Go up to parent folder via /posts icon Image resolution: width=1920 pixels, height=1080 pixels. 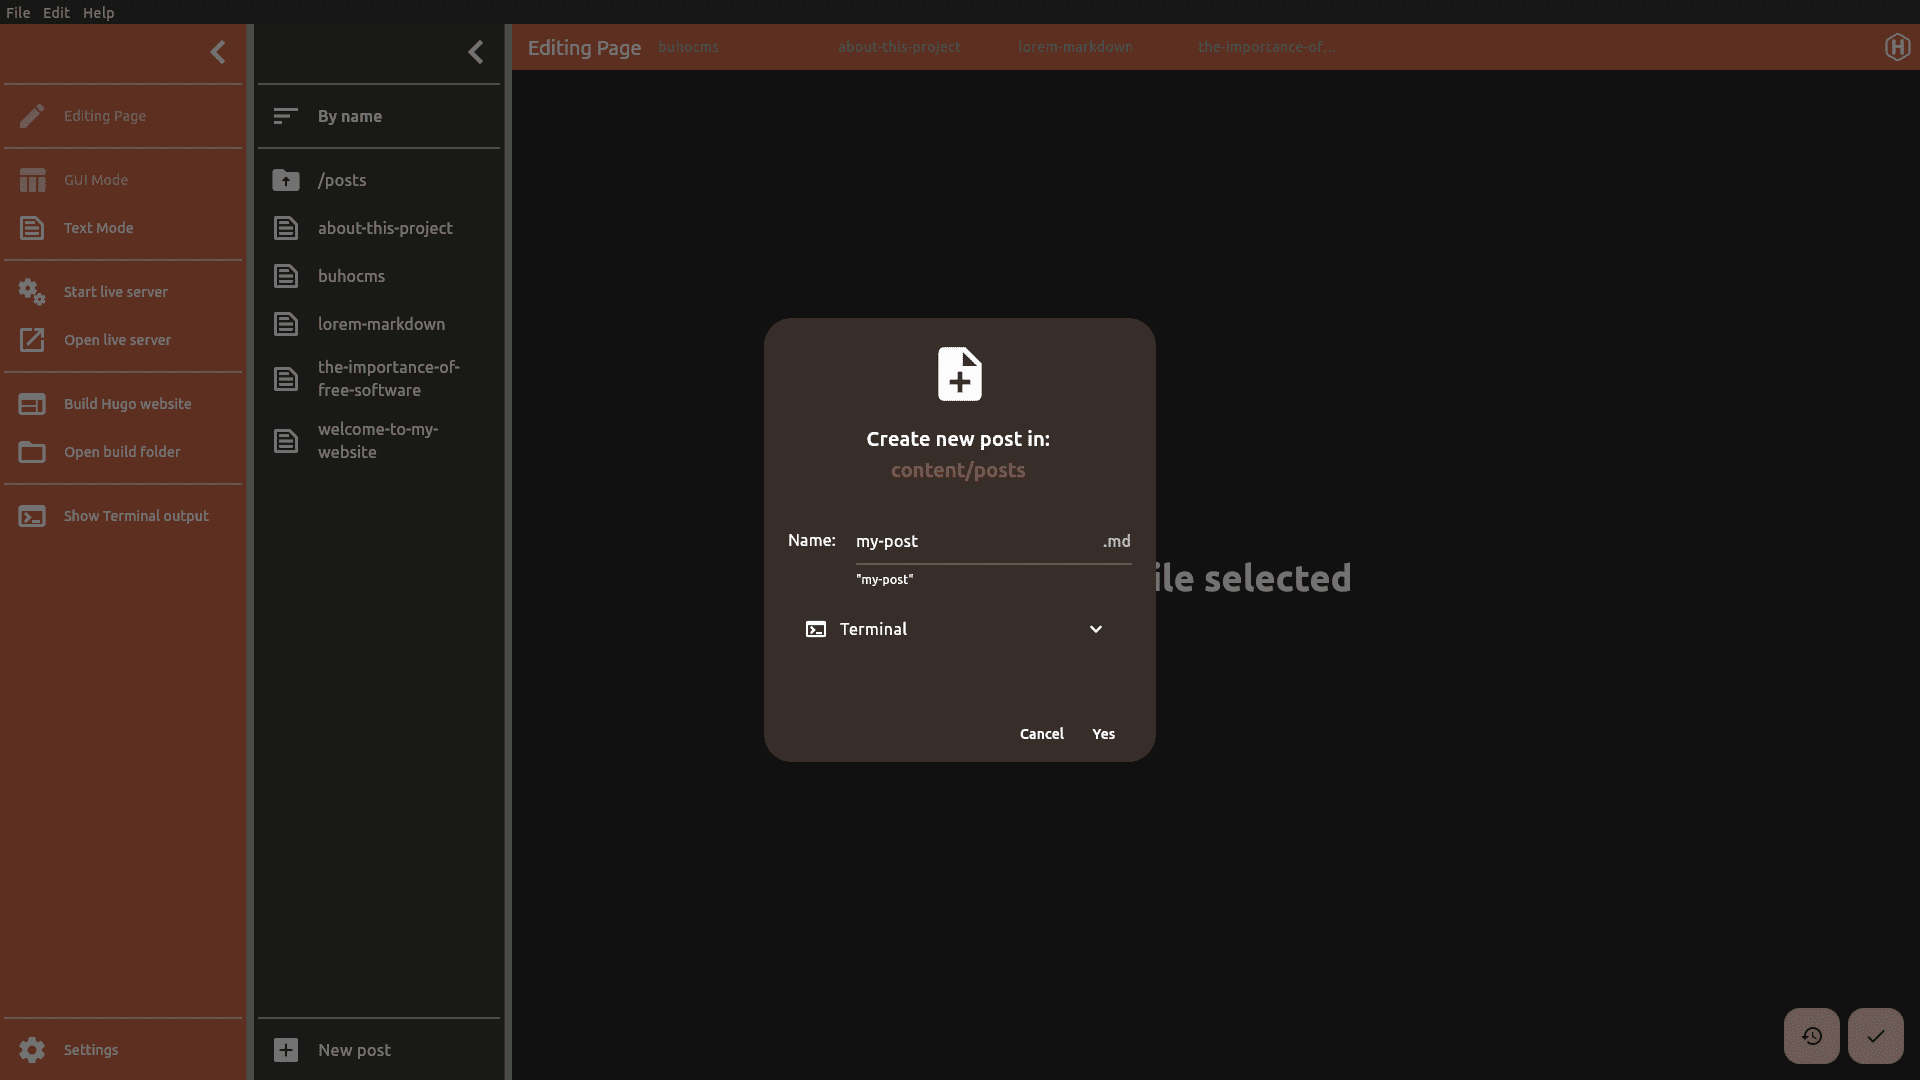286,180
